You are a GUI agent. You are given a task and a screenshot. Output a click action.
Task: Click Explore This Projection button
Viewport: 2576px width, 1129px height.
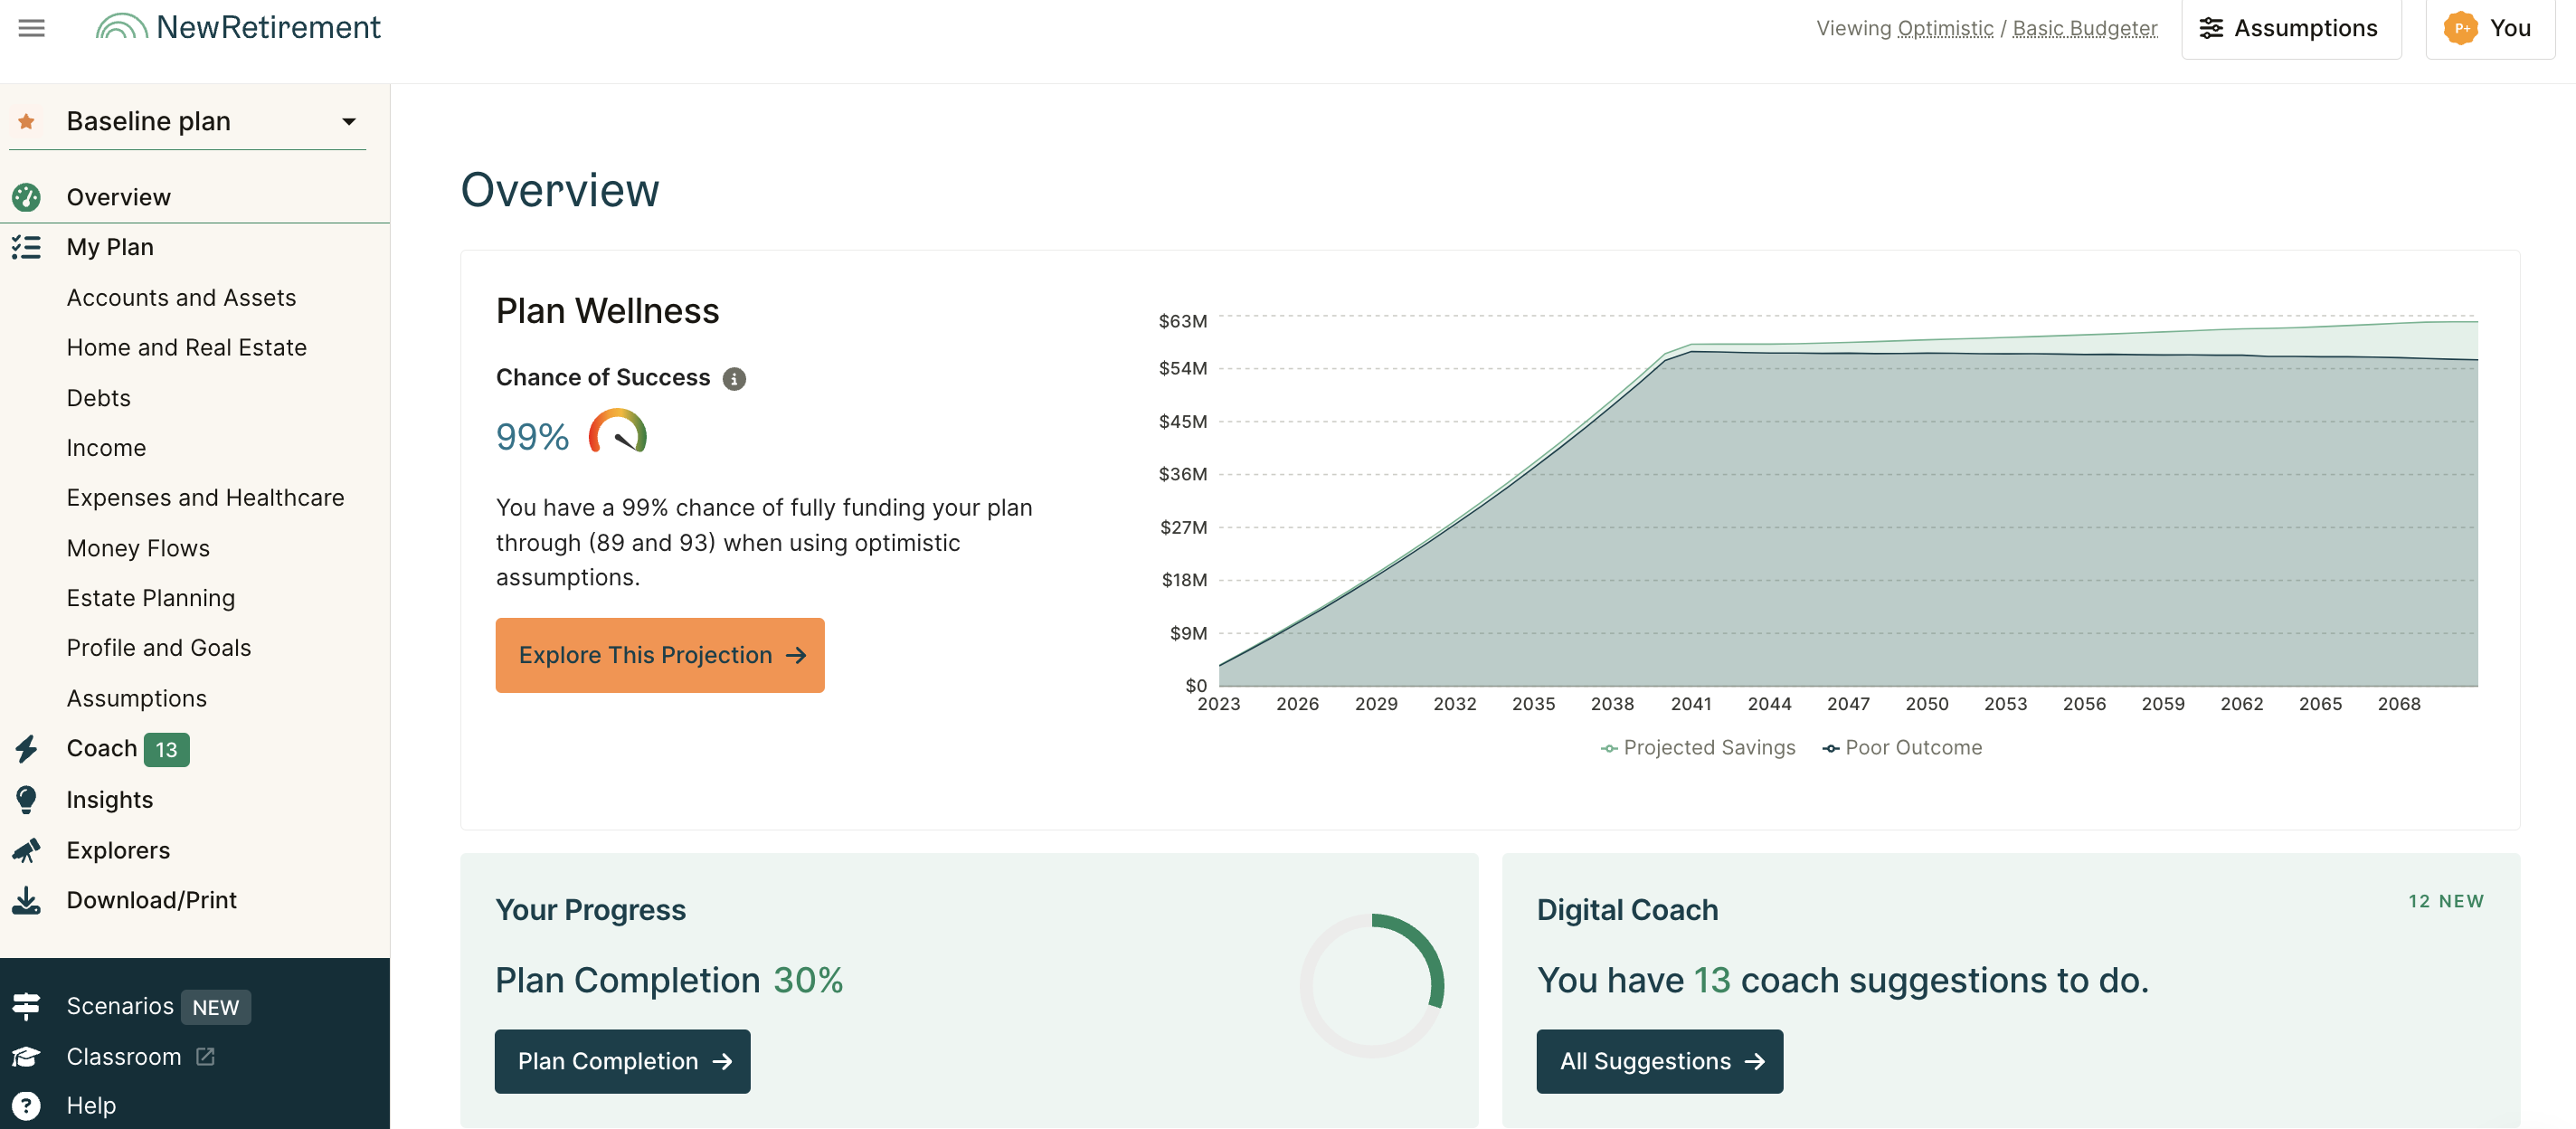pyautogui.click(x=660, y=655)
